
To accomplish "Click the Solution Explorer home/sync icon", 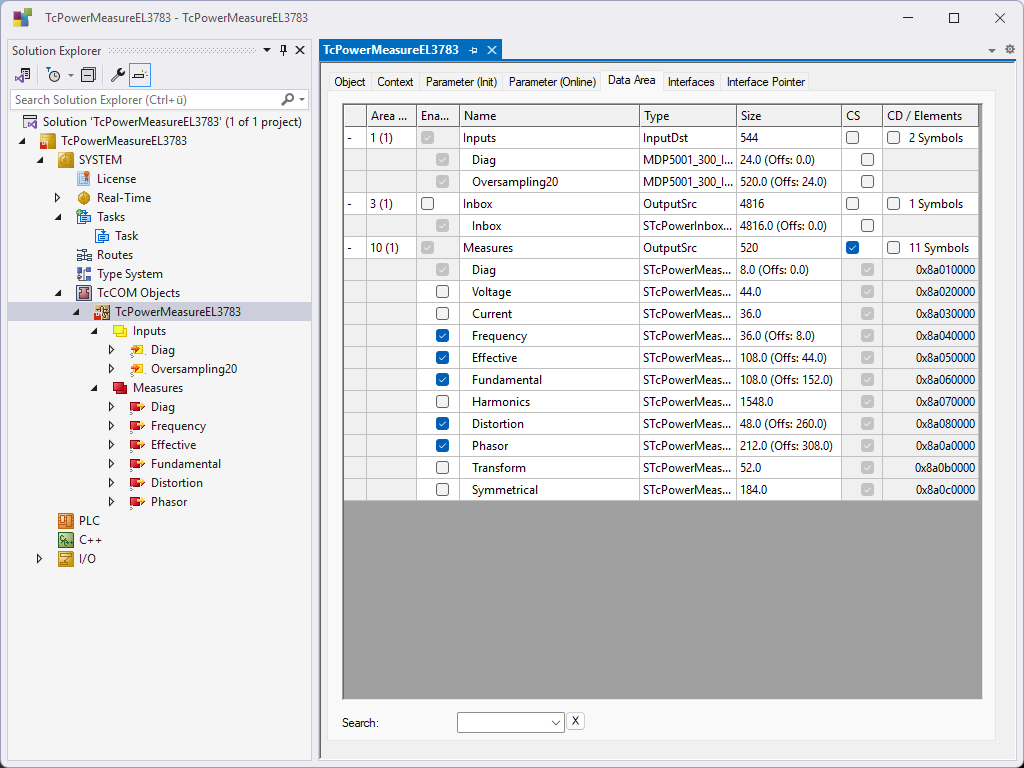I will click(x=23, y=75).
